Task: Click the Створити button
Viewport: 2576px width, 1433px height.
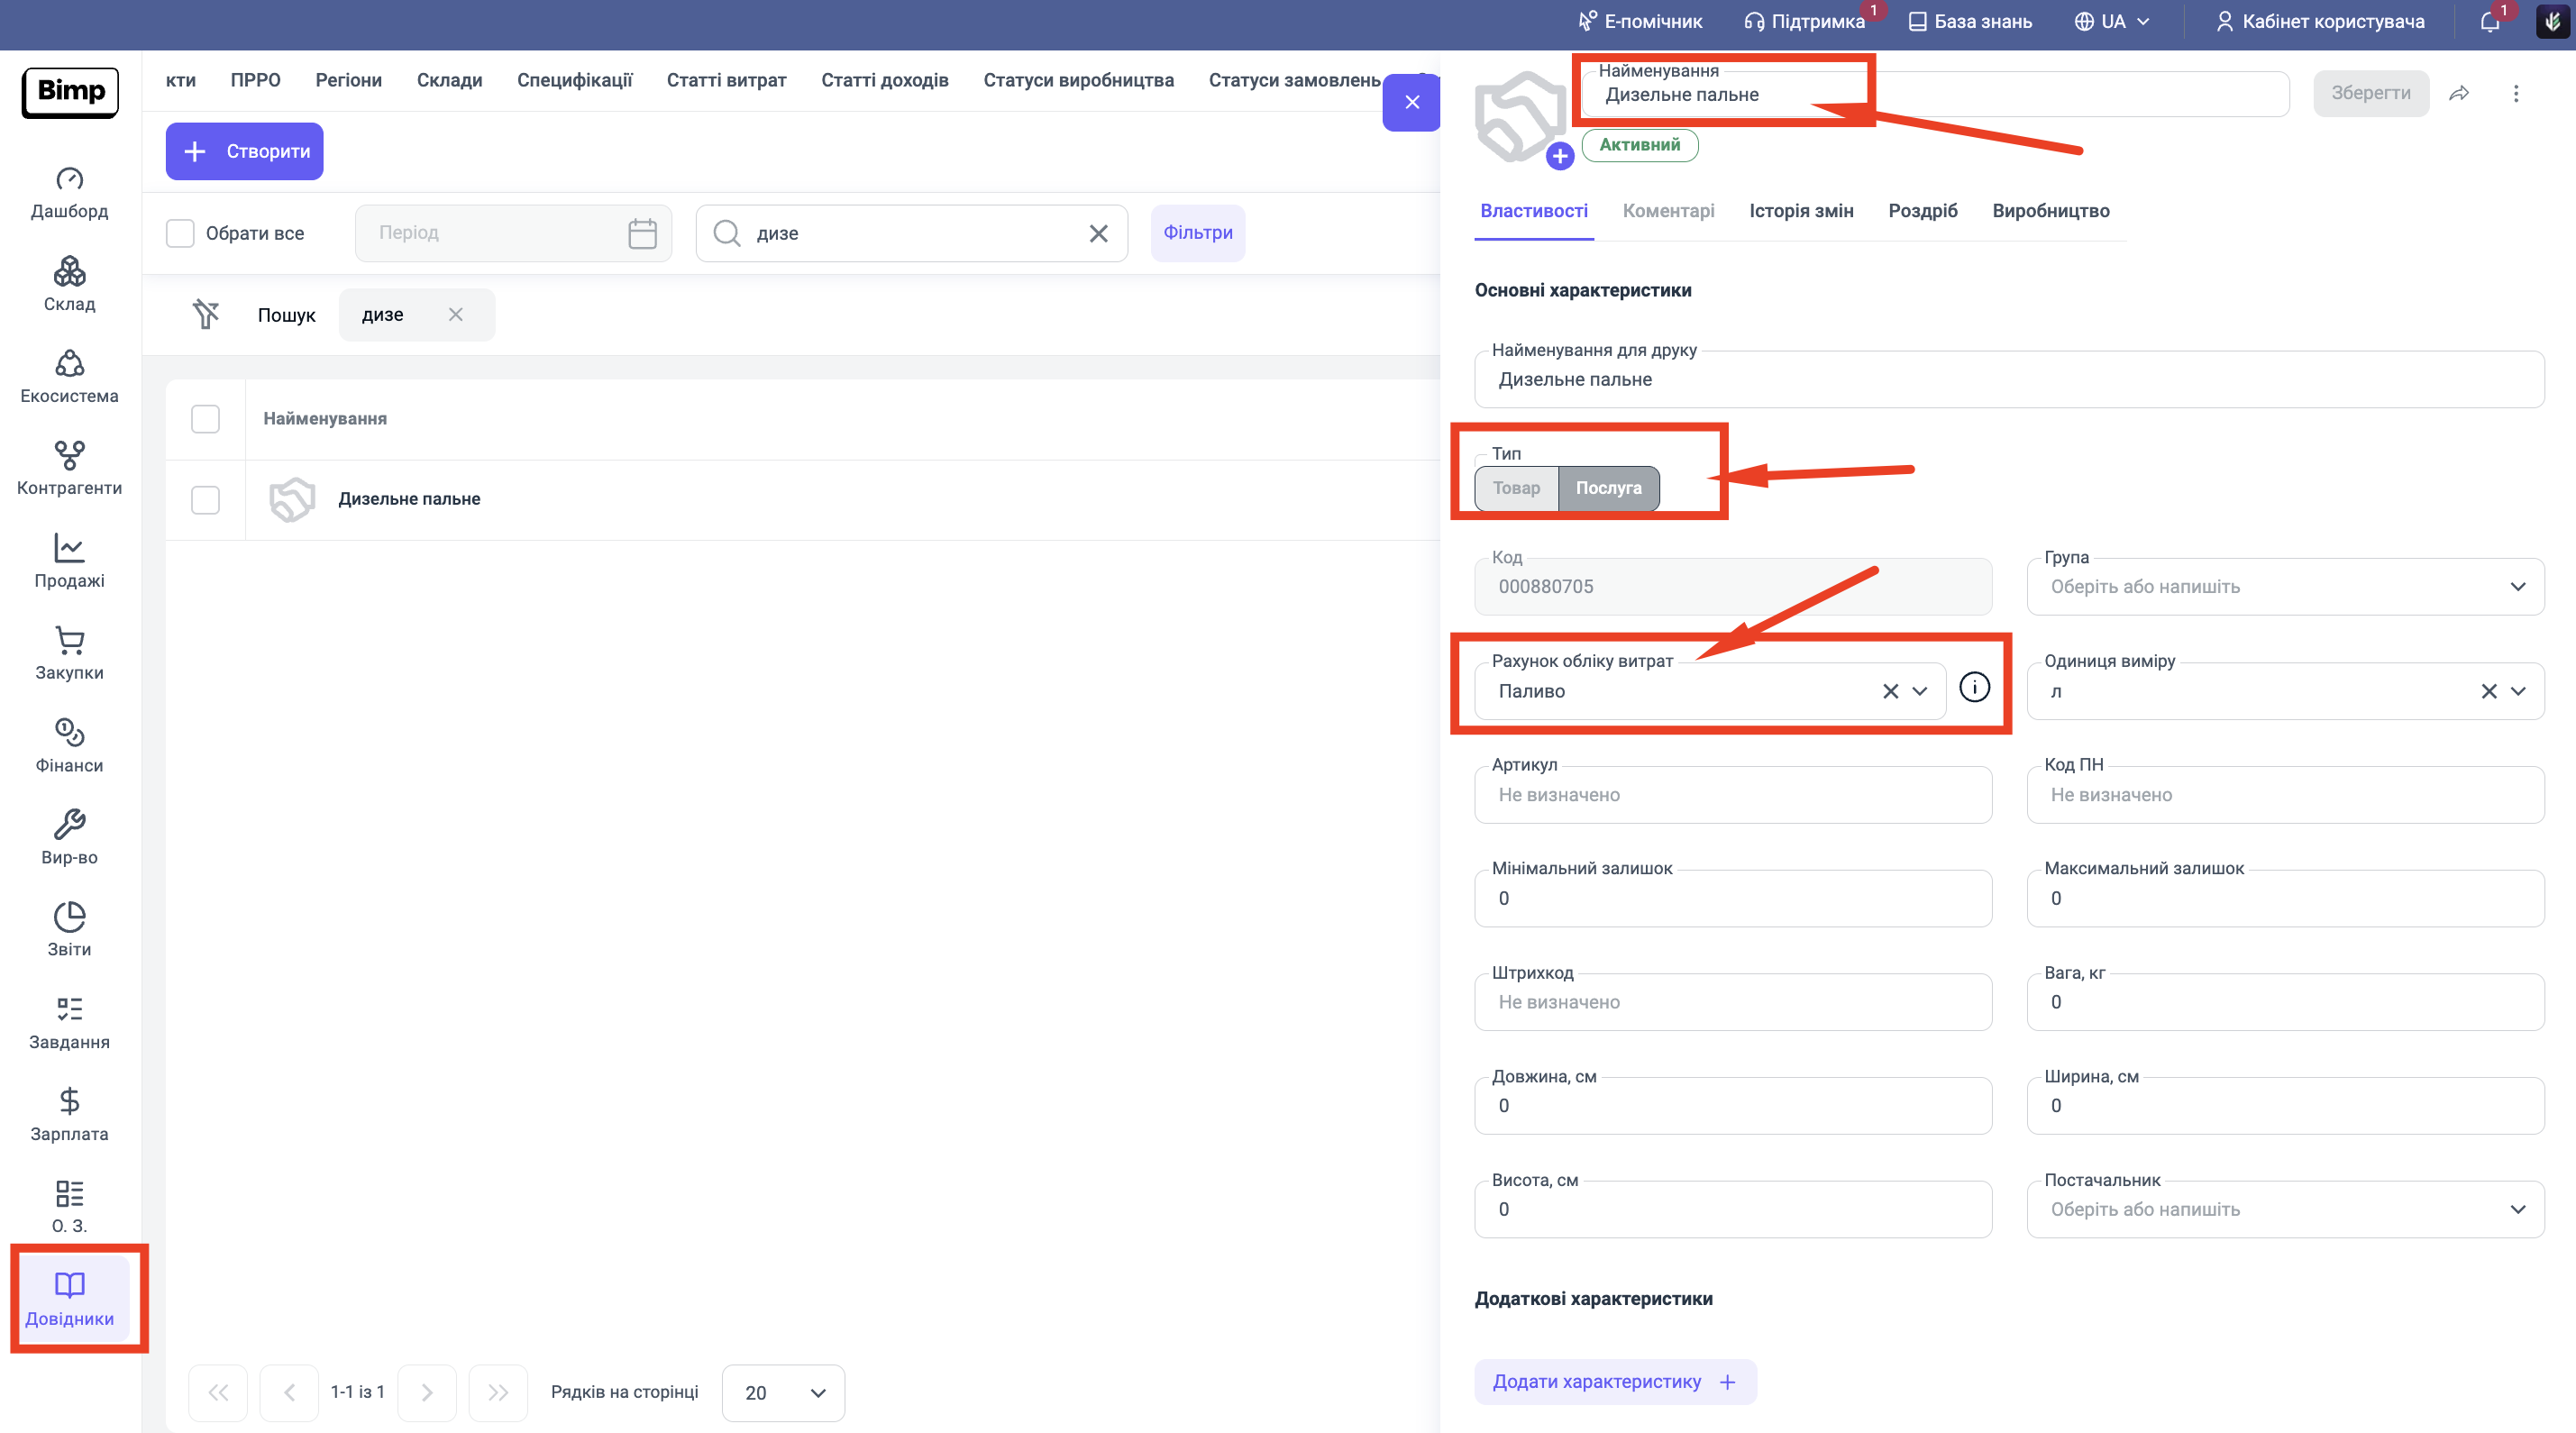Action: (x=244, y=151)
